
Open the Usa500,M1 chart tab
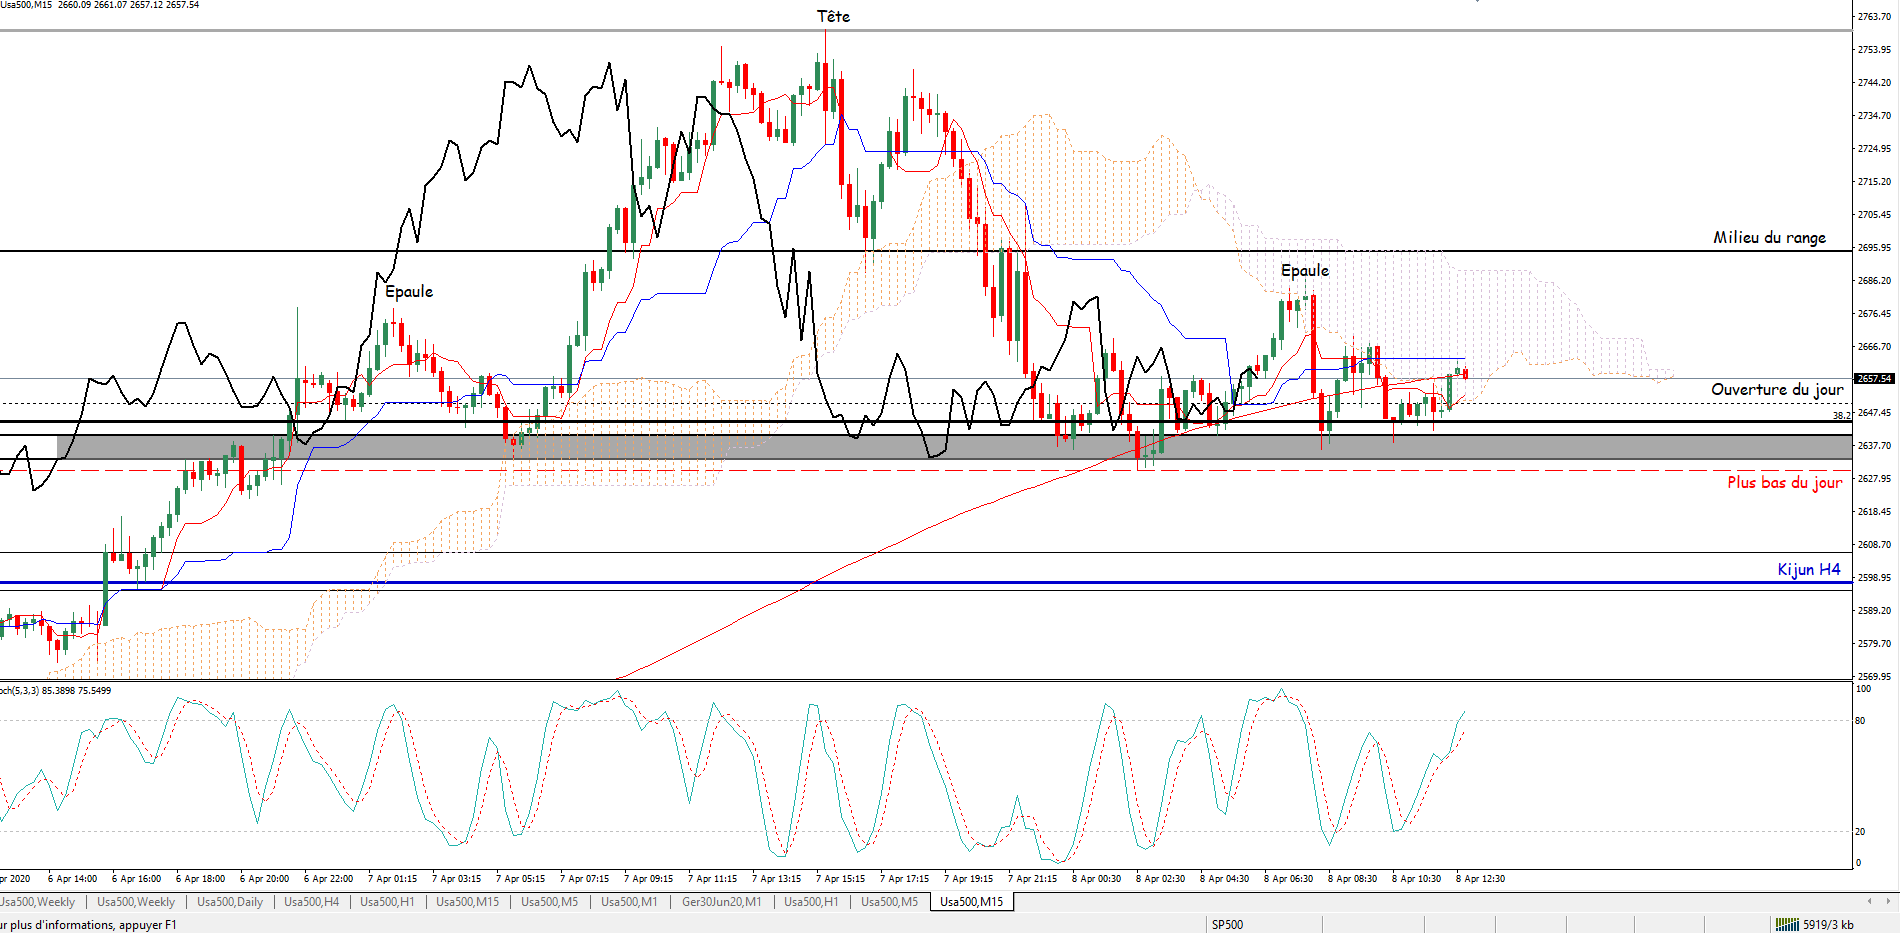(x=629, y=902)
